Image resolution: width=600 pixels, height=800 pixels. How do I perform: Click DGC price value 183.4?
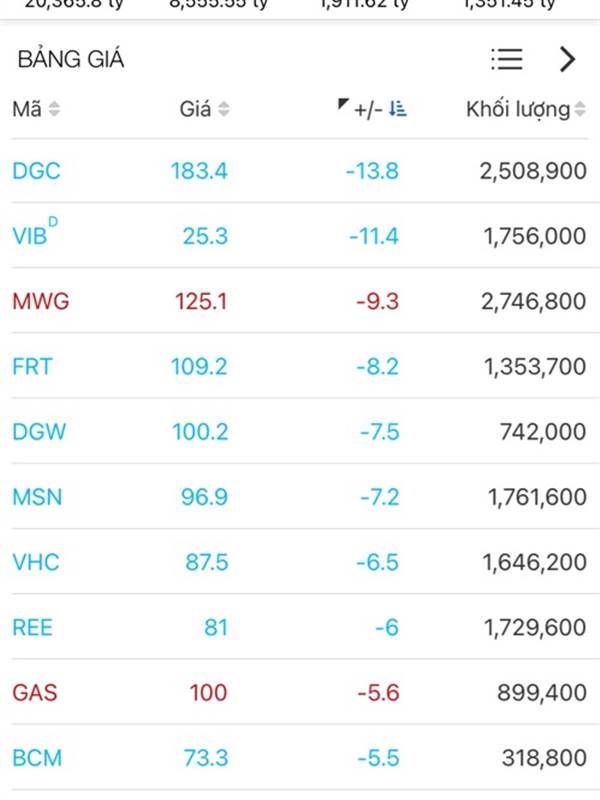[x=199, y=171]
